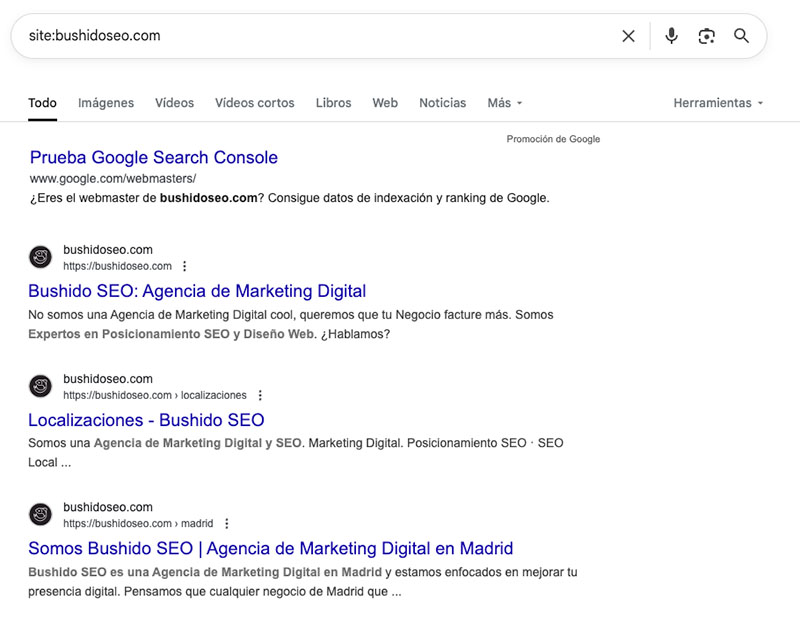Open the three-dot menu for the Localizaciones result
Viewport: 800px width, 622px height.
pyautogui.click(x=260, y=395)
